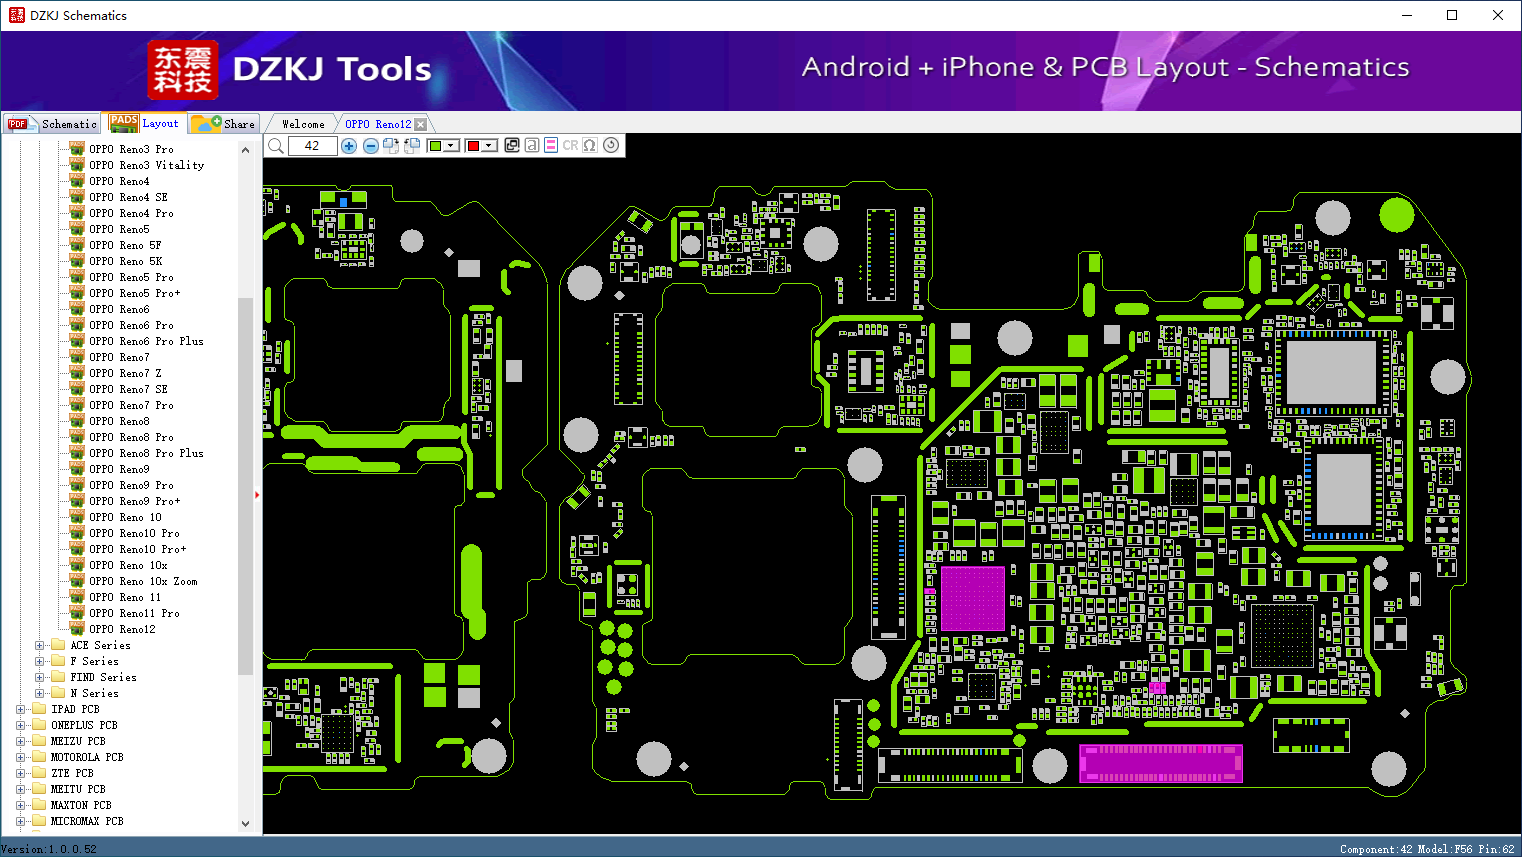Click the magnifier search icon in the layout toolbar

(x=276, y=146)
